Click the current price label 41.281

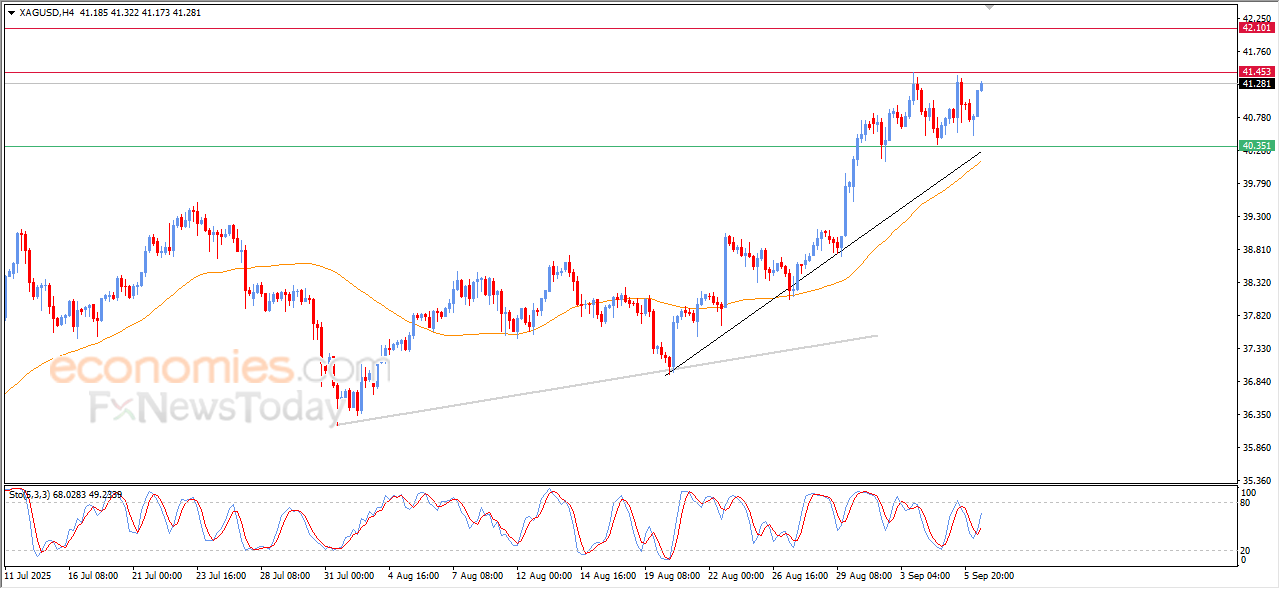[x=1256, y=84]
